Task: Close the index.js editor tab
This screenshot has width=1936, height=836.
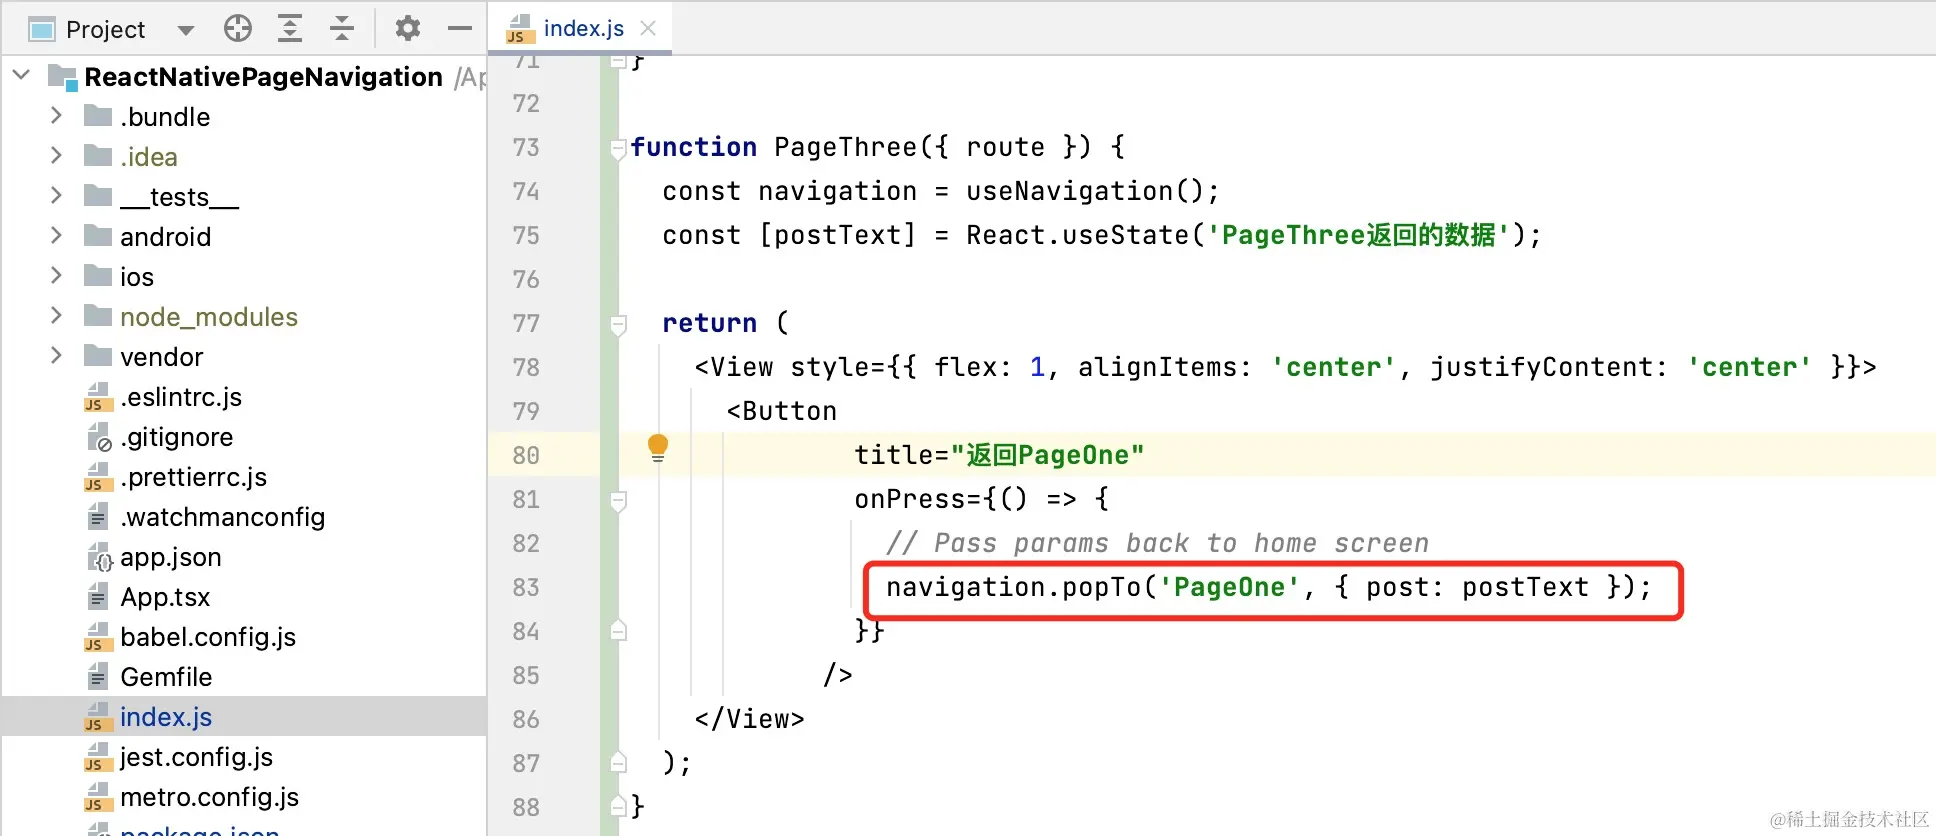Action: (x=648, y=28)
